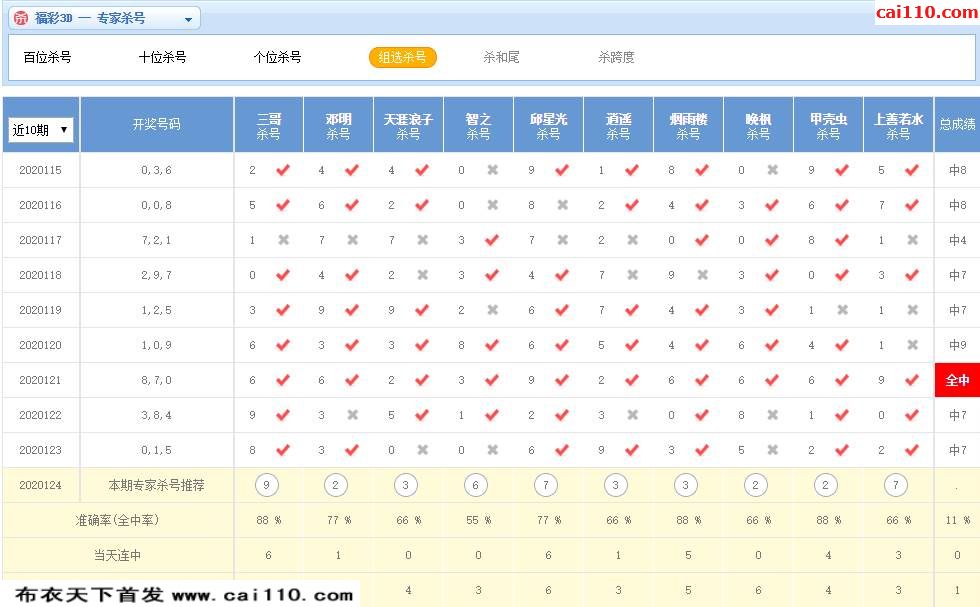Click the draw result 3, 8, 4
This screenshot has height=607, width=980.
[x=156, y=415]
